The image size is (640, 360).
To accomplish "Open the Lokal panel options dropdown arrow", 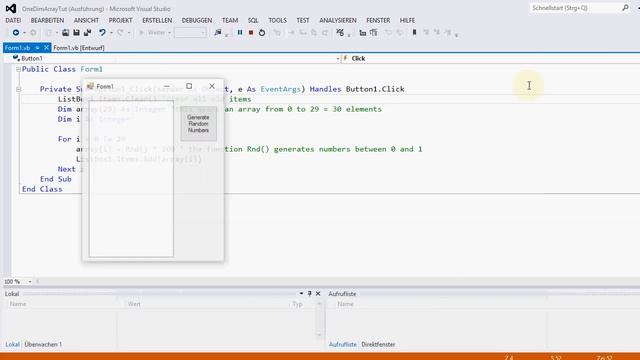I will [x=301, y=293].
